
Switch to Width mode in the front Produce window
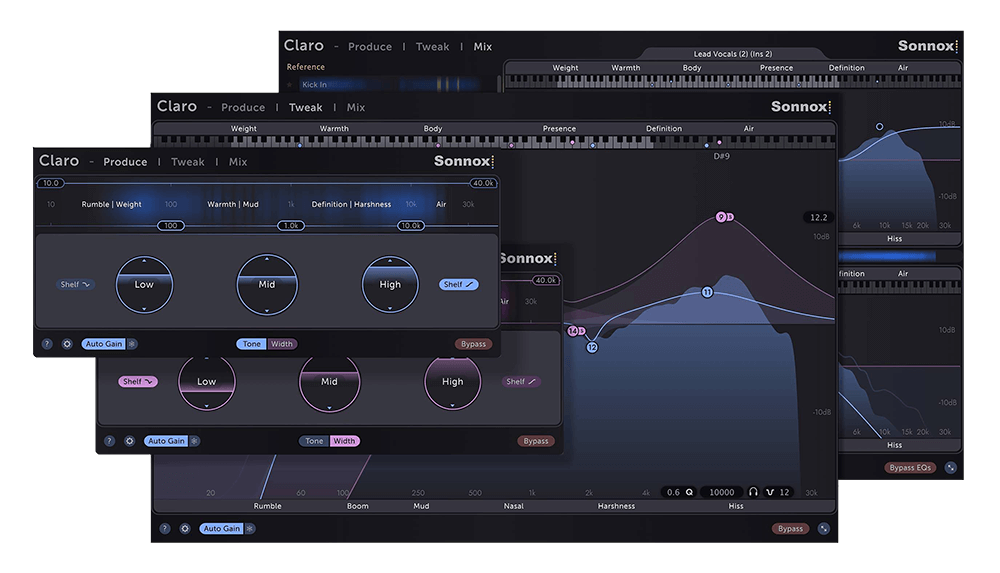(282, 344)
